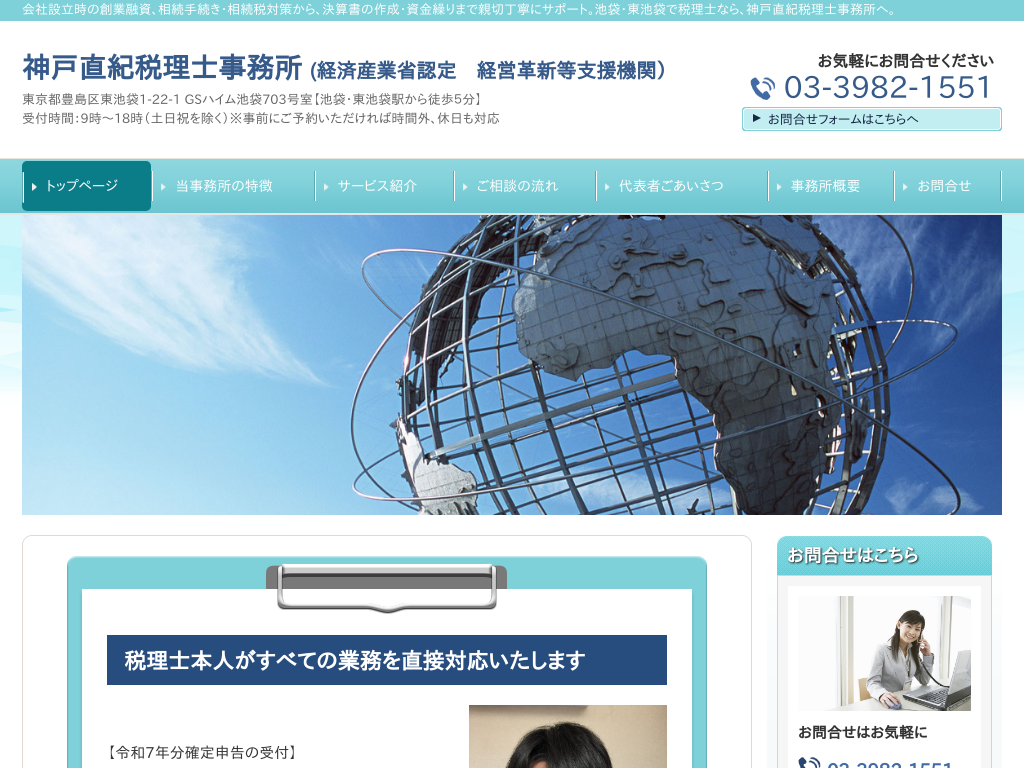Click the phone icon beside header number
This screenshot has height=768, width=1024.
tap(762, 89)
